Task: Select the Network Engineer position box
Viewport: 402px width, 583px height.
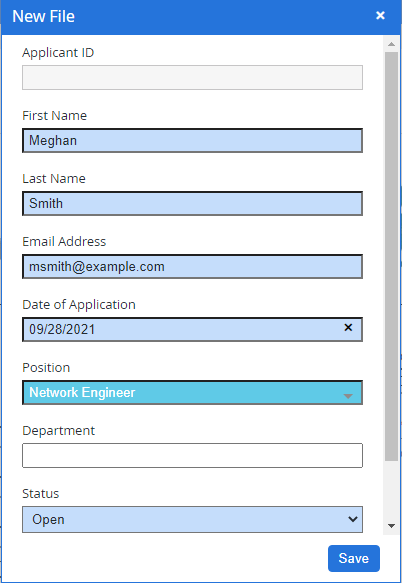Action: click(192, 392)
